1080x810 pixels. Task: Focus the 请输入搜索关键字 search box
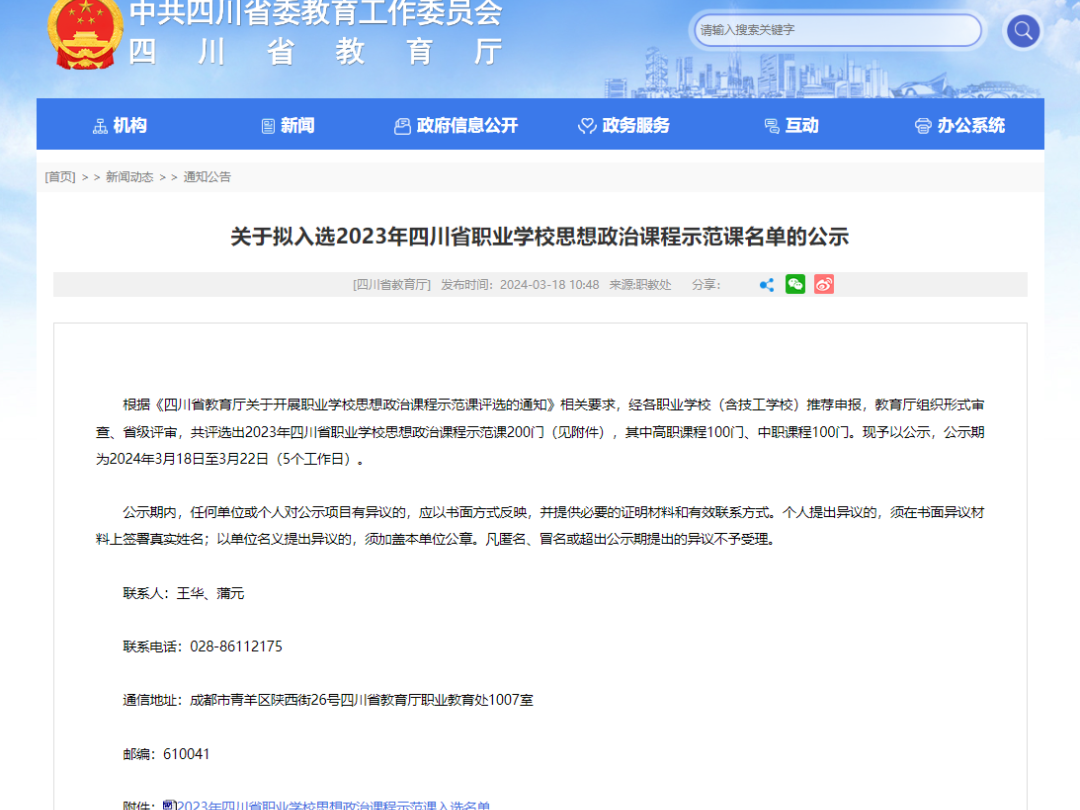(x=838, y=31)
